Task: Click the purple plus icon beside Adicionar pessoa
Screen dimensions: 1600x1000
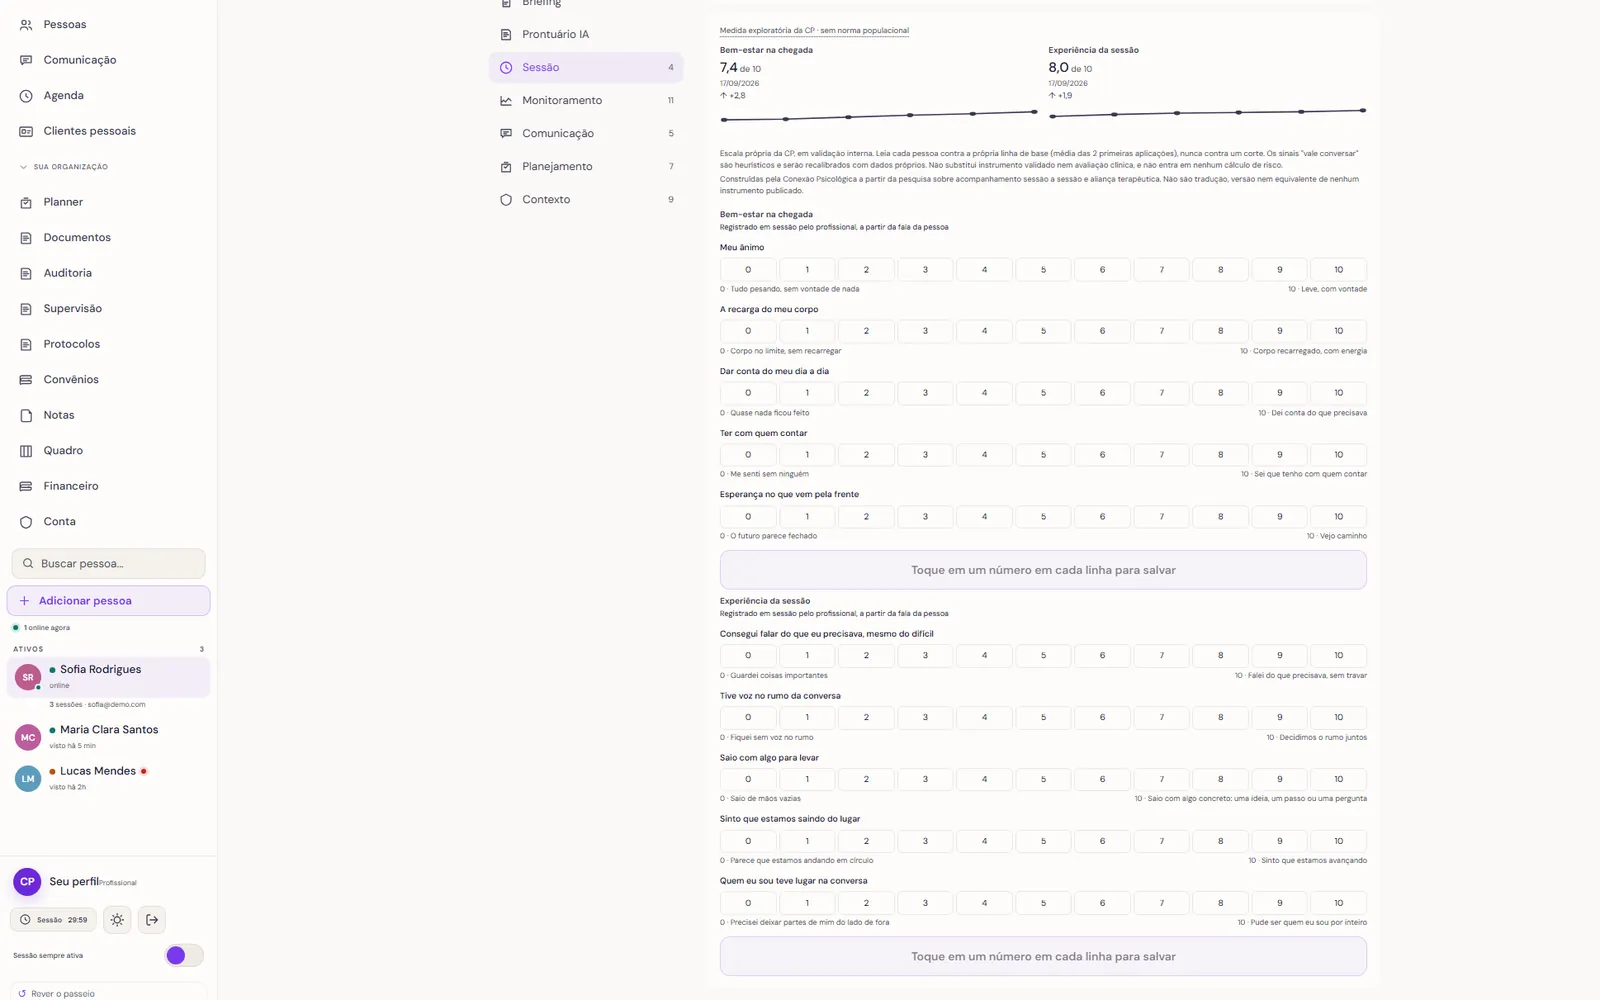Action: [24, 601]
